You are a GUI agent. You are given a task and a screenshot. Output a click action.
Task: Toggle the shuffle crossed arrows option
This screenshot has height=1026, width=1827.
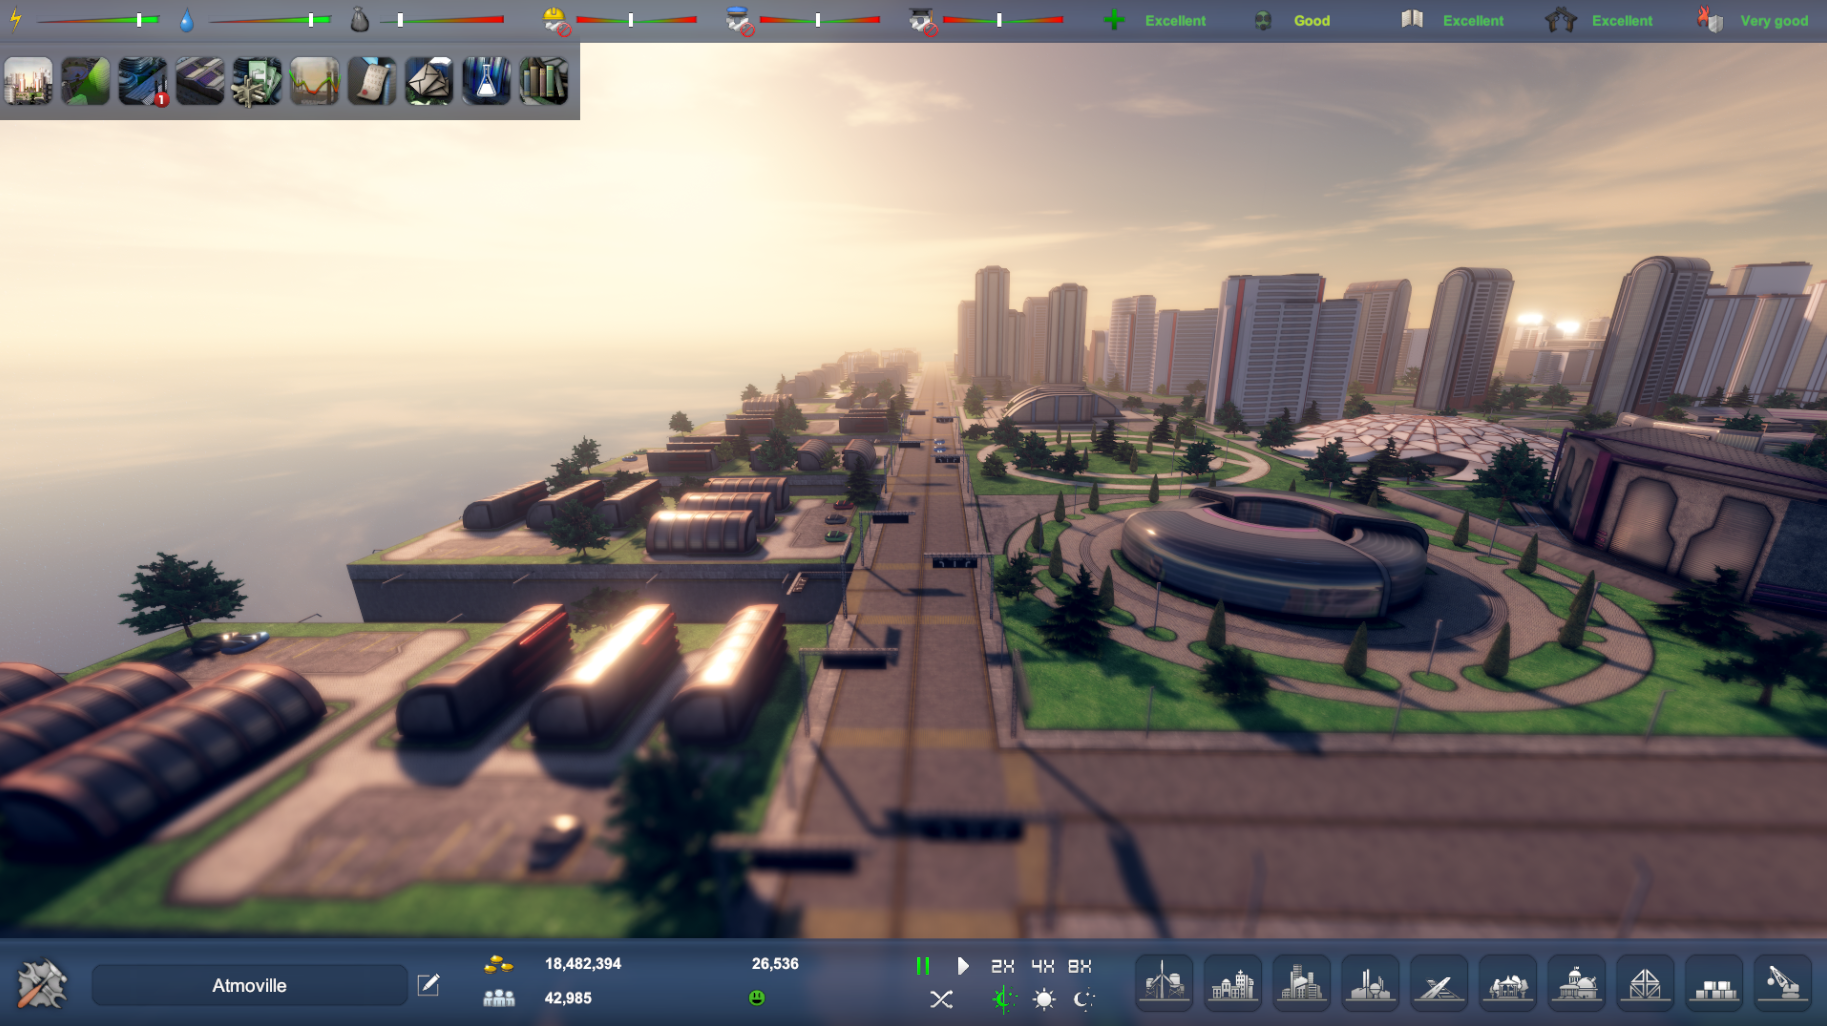941,999
